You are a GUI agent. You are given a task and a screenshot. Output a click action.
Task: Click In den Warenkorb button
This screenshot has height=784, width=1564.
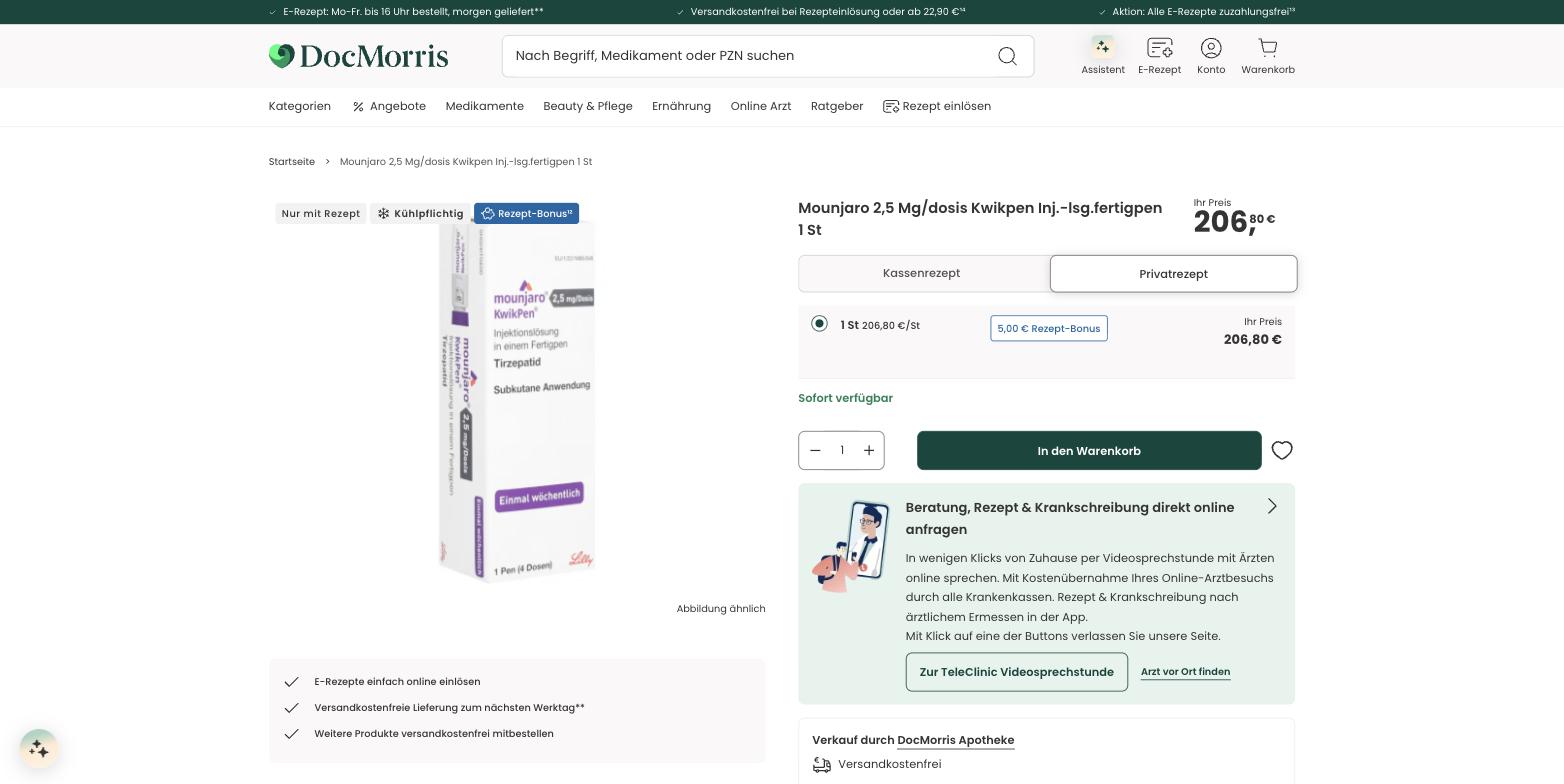(x=1089, y=451)
